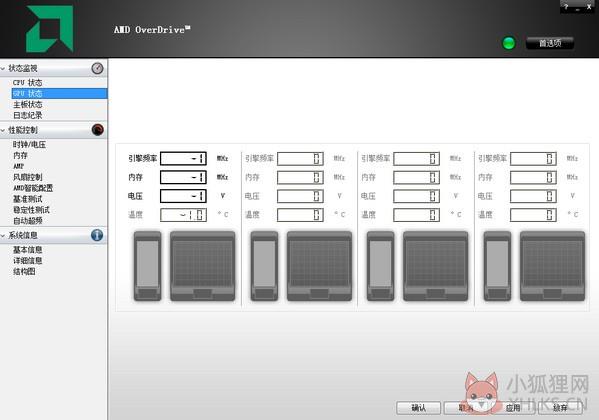Open 内存 under 性能控制
The height and width of the screenshot is (420, 599).
[20, 156]
